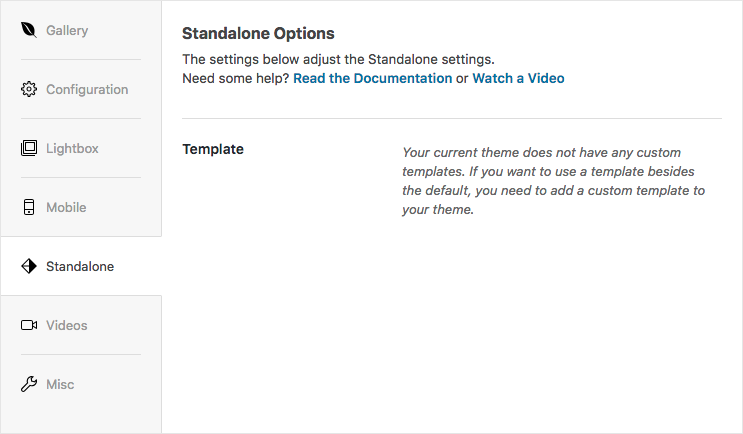
Task: Click the Gallery leaf icon
Action: coord(29,30)
